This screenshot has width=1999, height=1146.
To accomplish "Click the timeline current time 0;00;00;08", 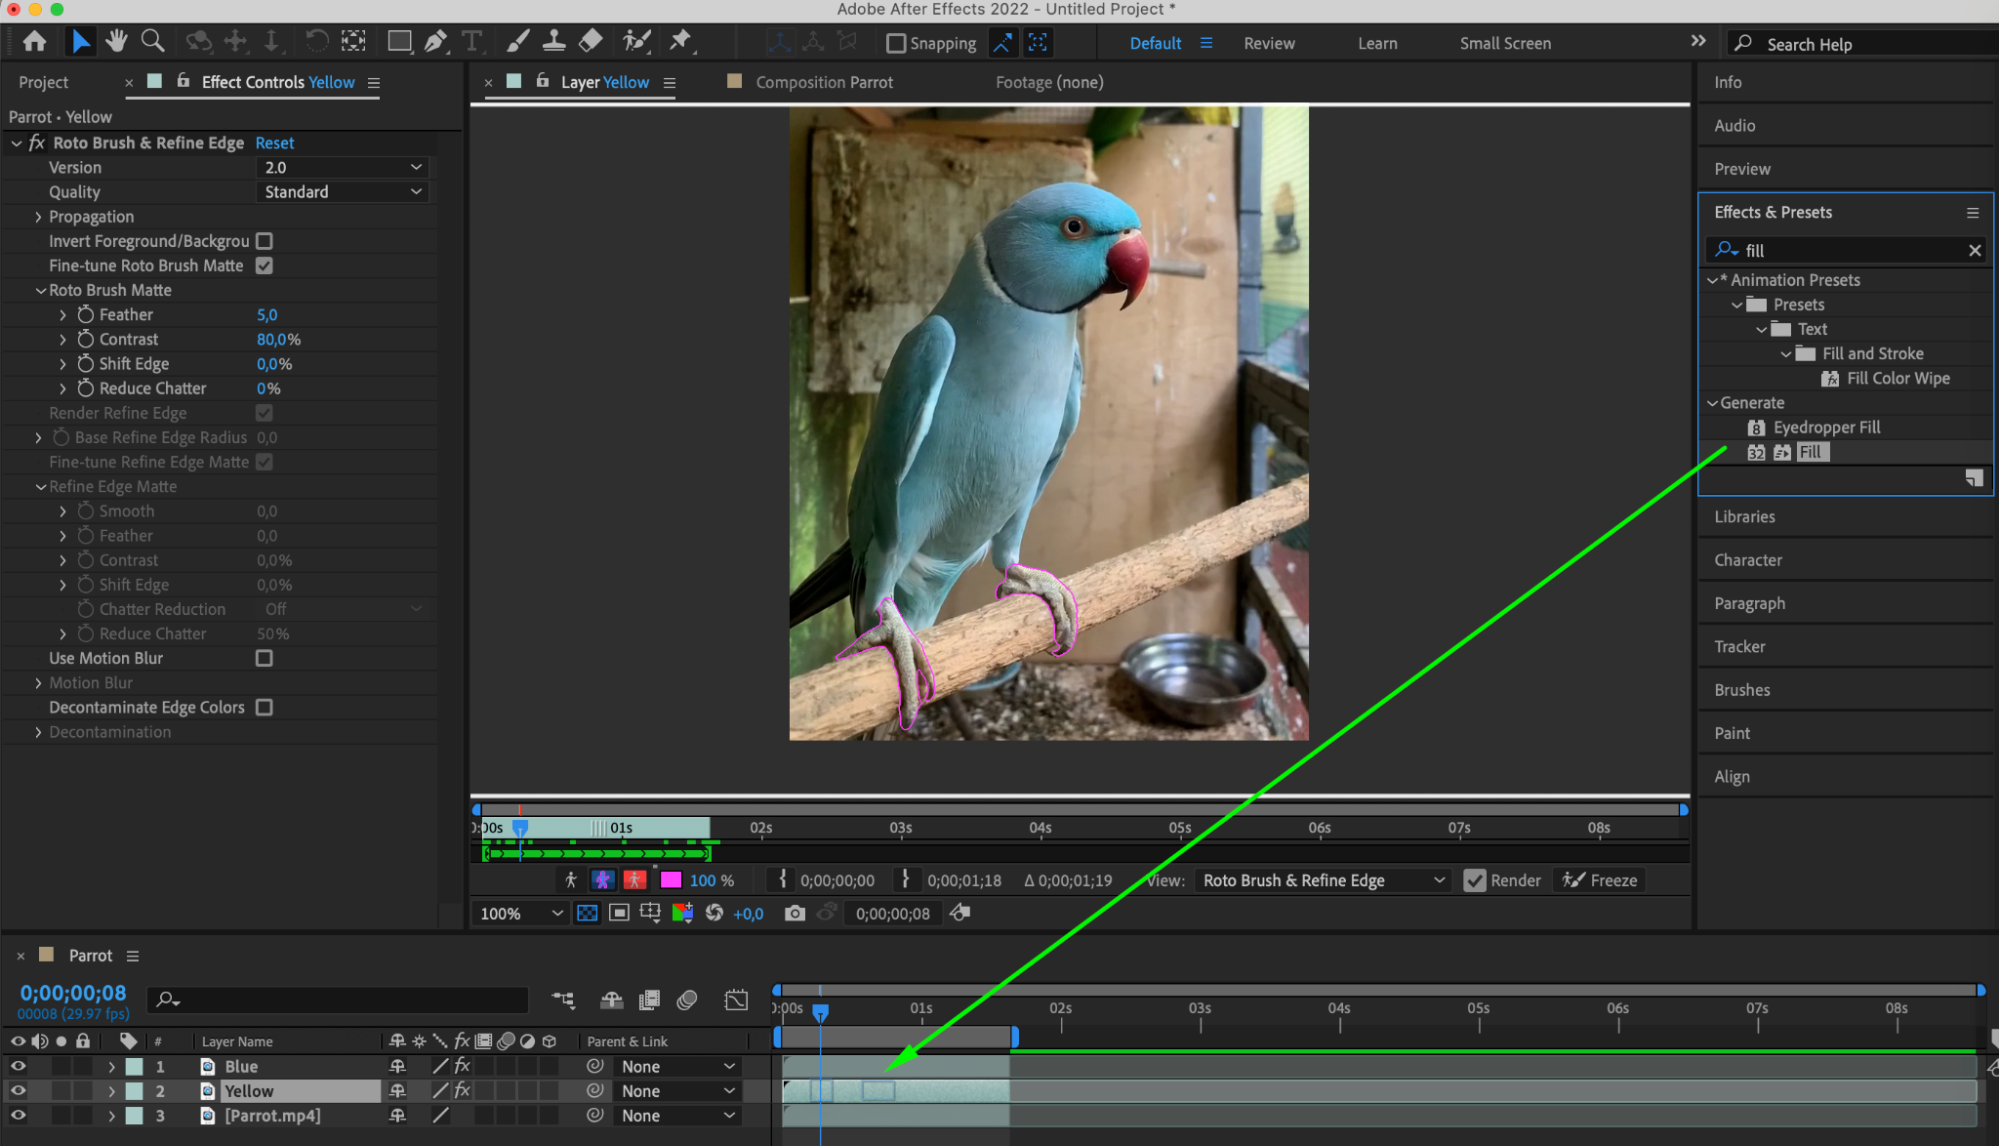I will tap(73, 993).
